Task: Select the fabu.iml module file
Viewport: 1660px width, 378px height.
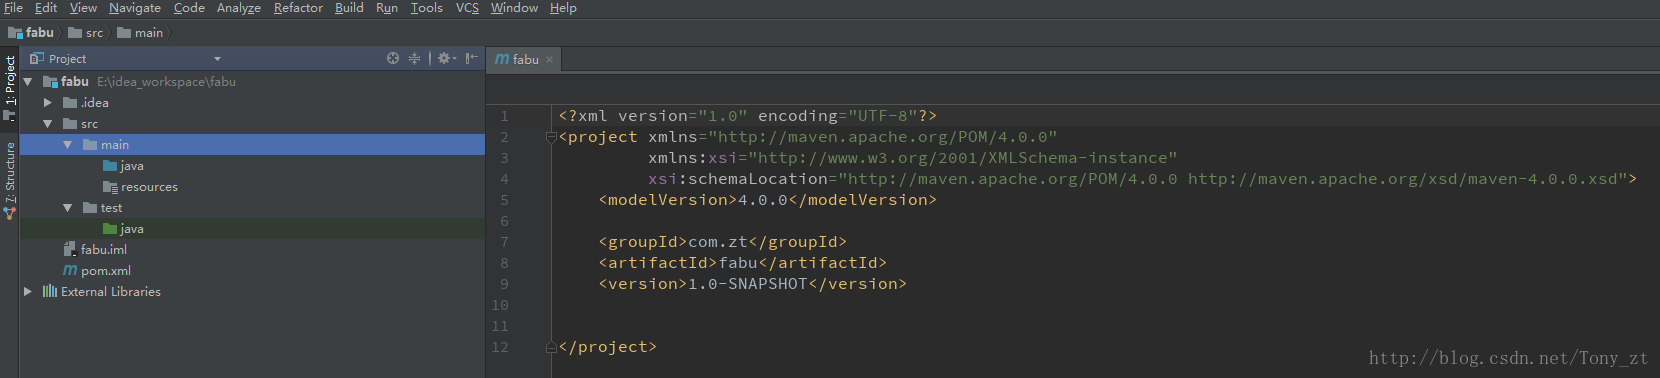Action: click(95, 250)
